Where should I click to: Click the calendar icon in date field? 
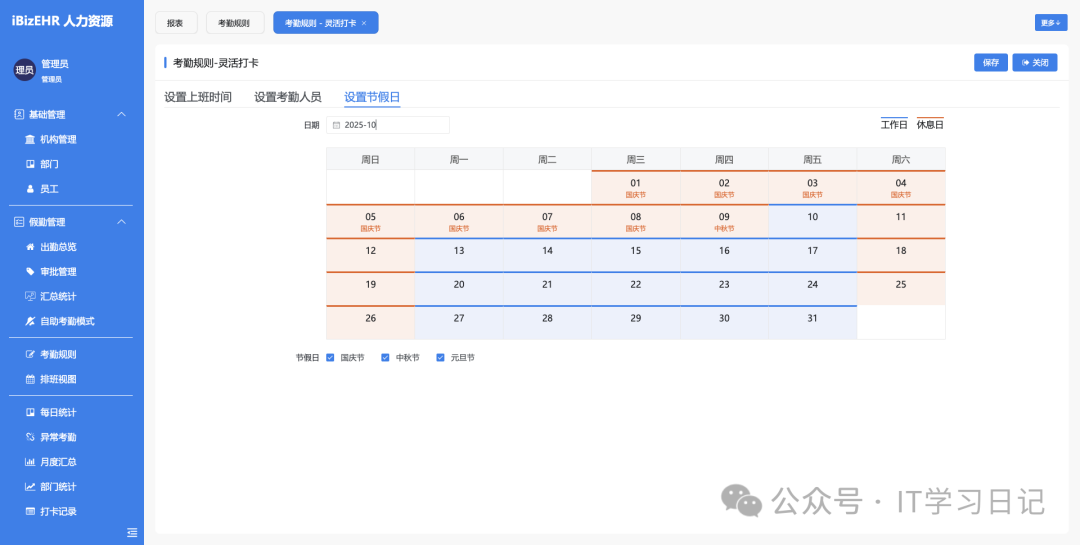336,125
